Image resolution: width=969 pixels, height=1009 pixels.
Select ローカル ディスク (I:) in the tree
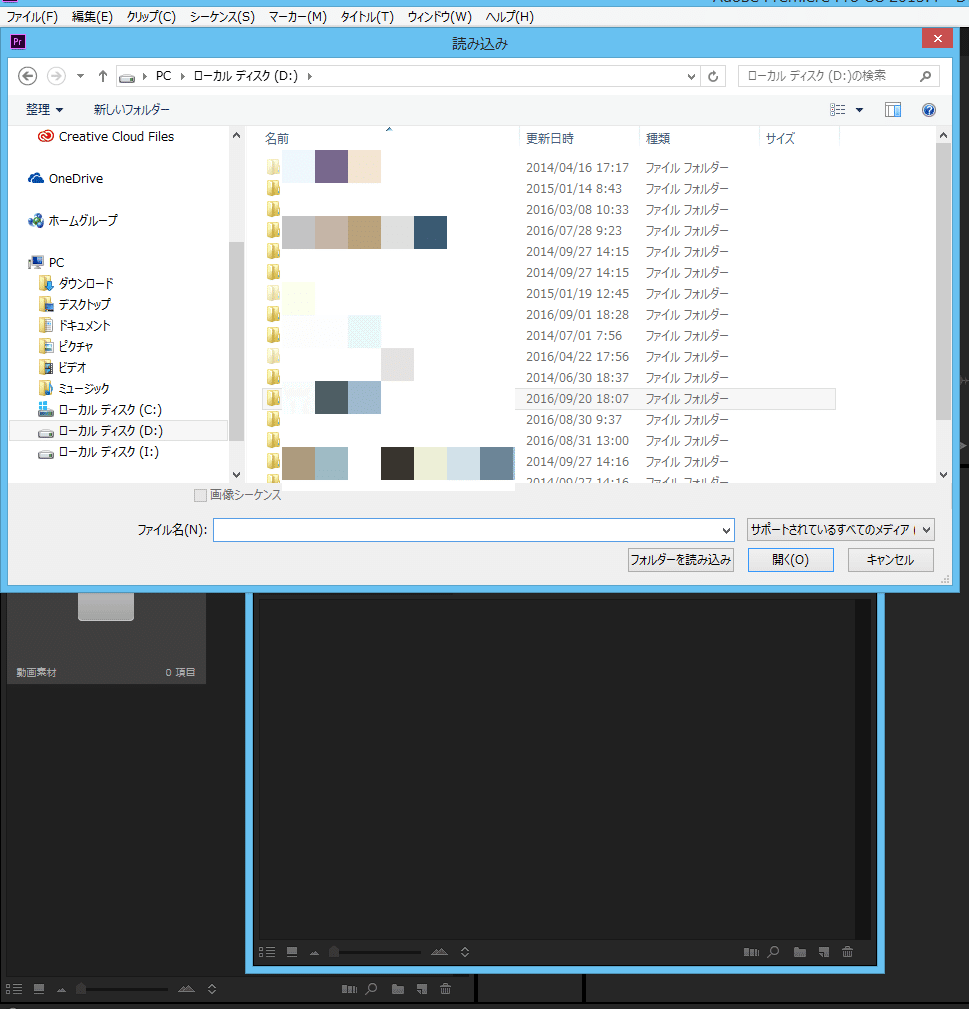coord(98,452)
